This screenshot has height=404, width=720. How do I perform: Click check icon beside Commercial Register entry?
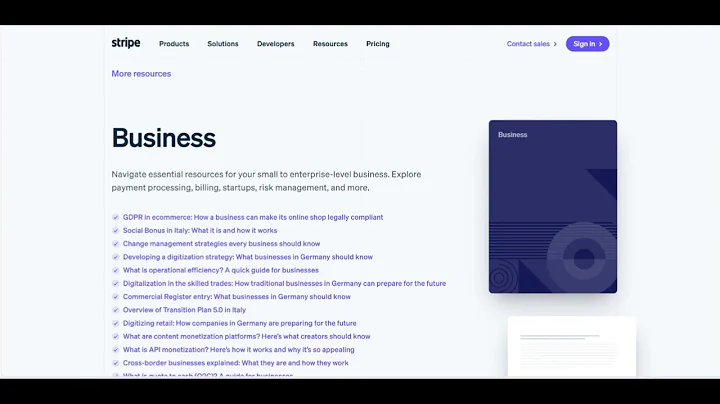[x=116, y=297]
